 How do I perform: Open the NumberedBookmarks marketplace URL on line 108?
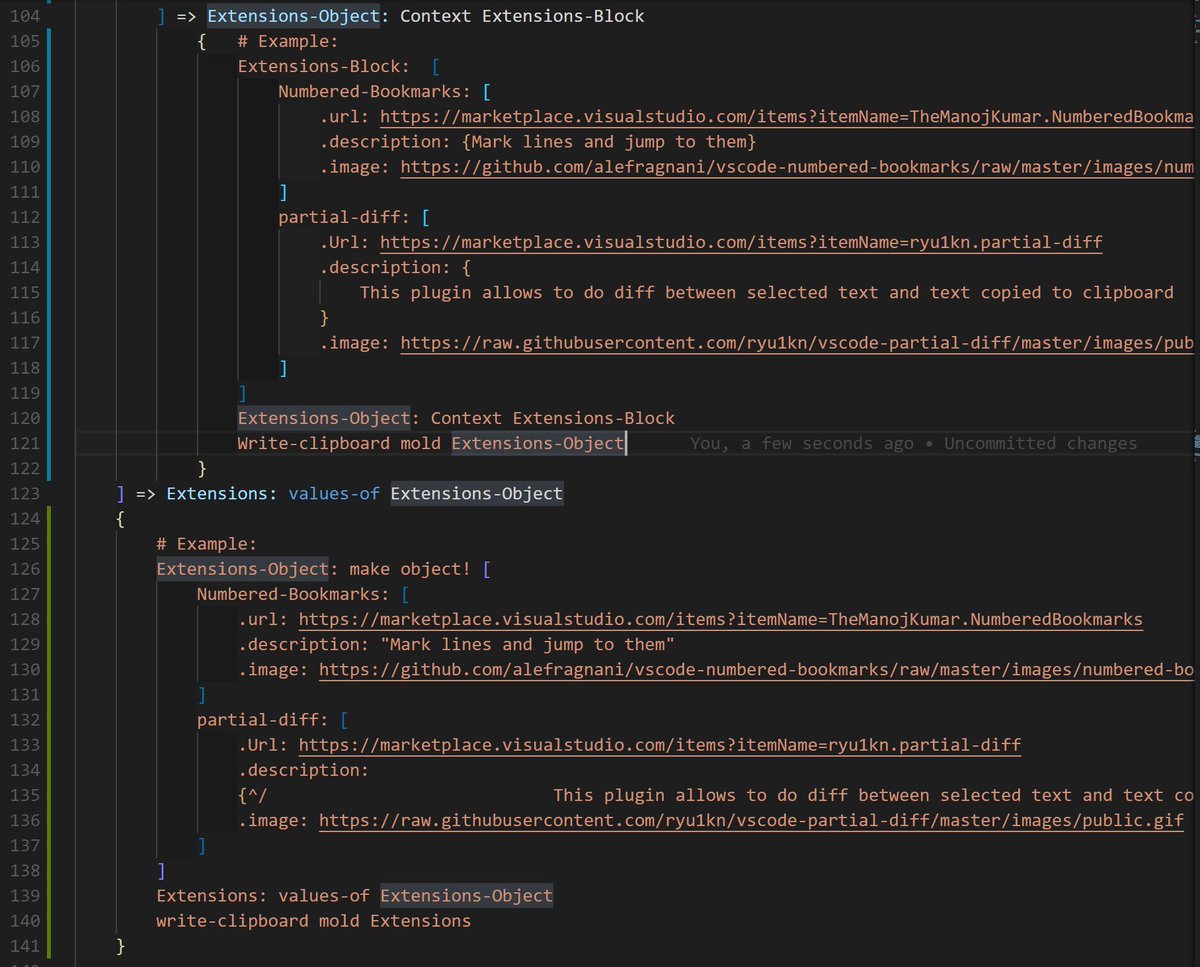(x=787, y=117)
